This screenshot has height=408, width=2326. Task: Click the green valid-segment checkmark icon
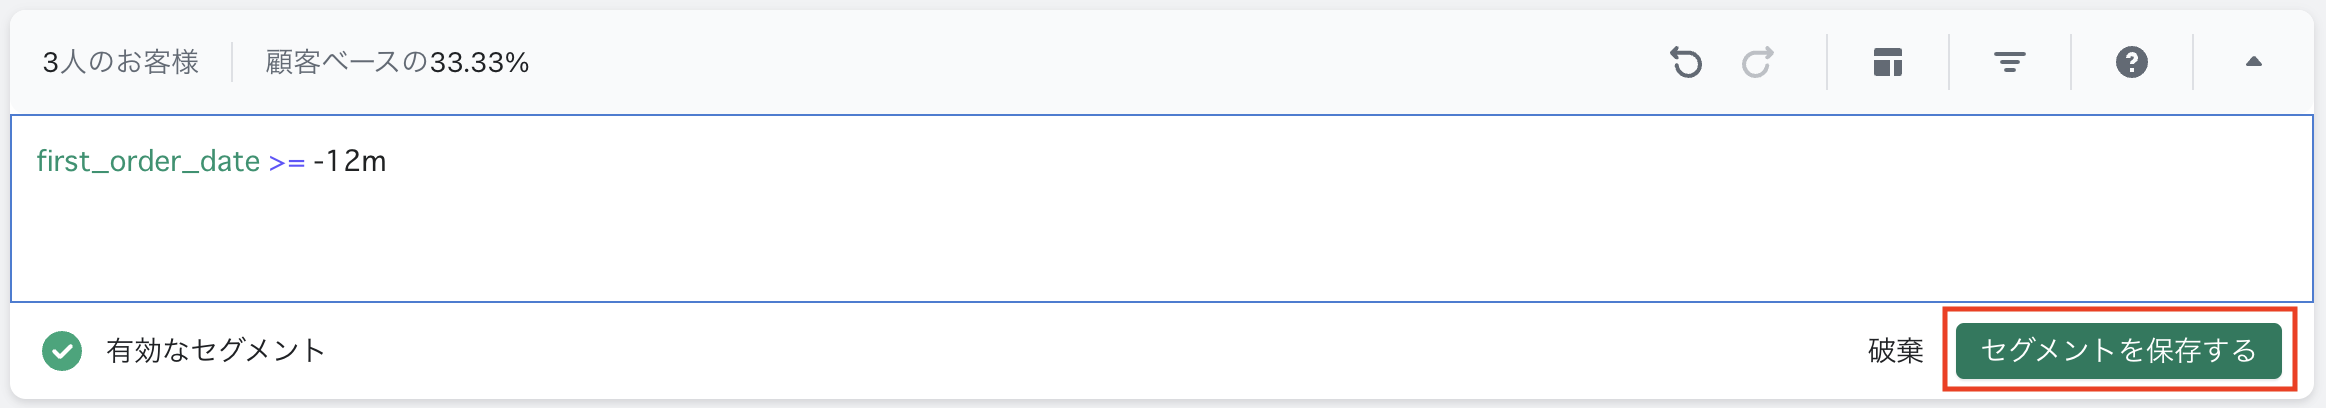click(x=62, y=351)
